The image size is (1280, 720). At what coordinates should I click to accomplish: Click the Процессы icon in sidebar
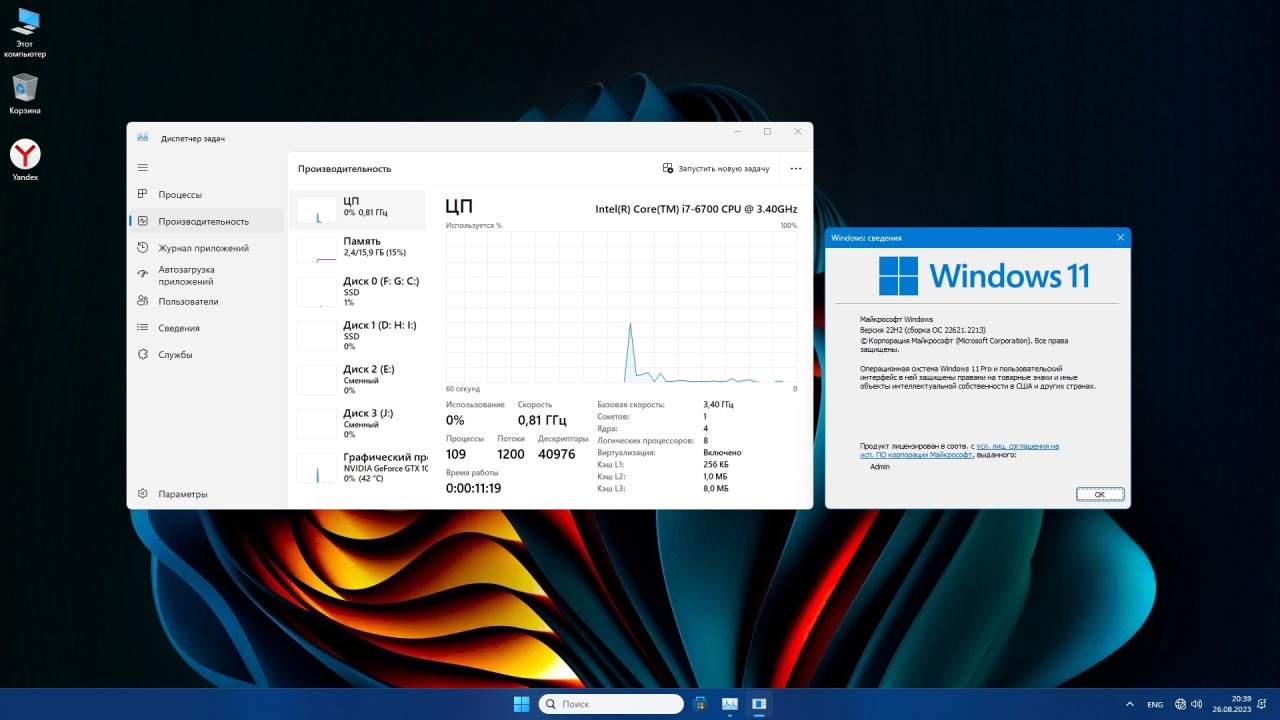tap(143, 194)
